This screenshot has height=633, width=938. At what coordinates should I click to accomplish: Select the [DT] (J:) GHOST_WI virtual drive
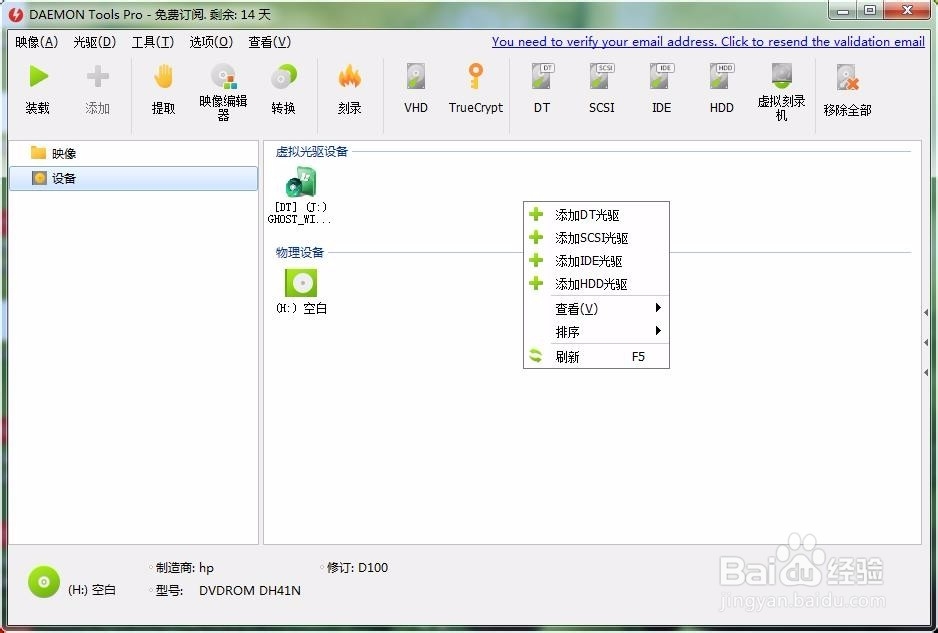(x=300, y=196)
